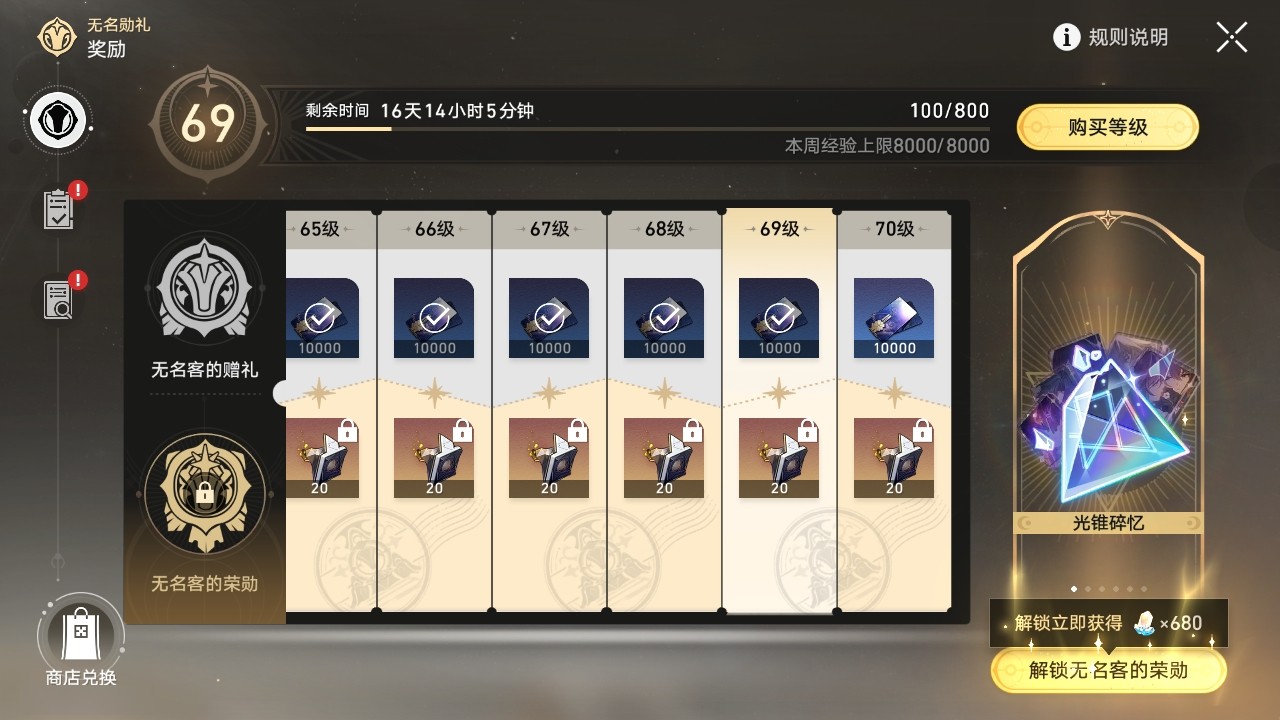Click the locked level 70 book reward
The height and width of the screenshot is (720, 1280).
pos(894,458)
